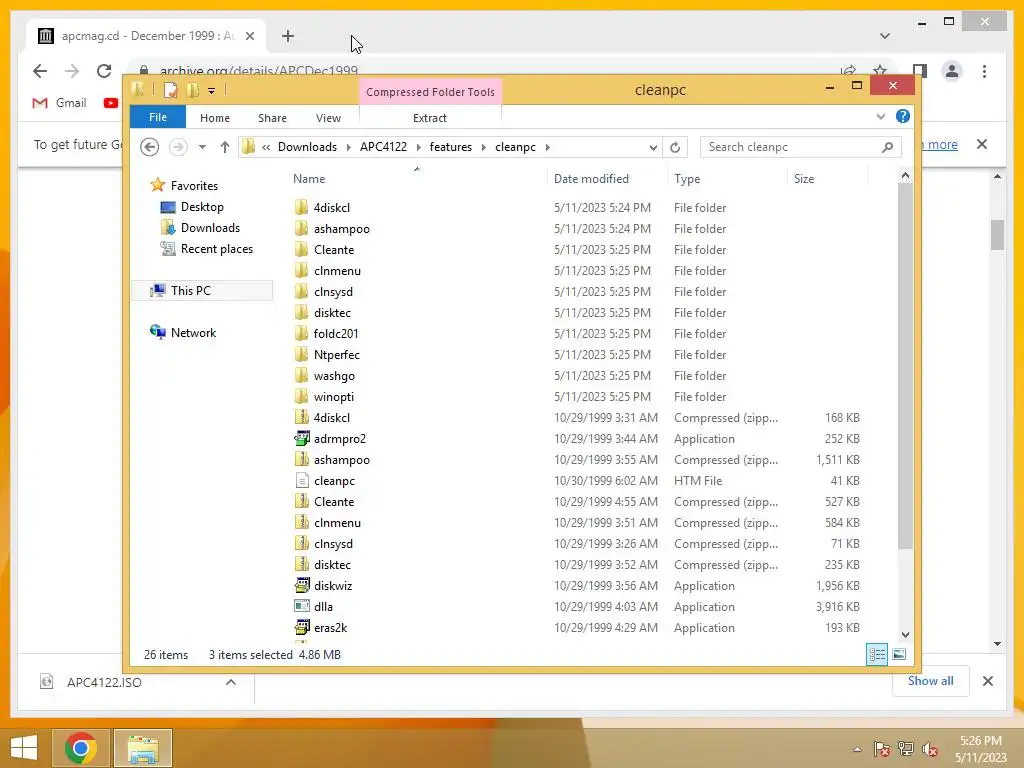
Task: Click Show all downloads button
Action: pos(931,681)
